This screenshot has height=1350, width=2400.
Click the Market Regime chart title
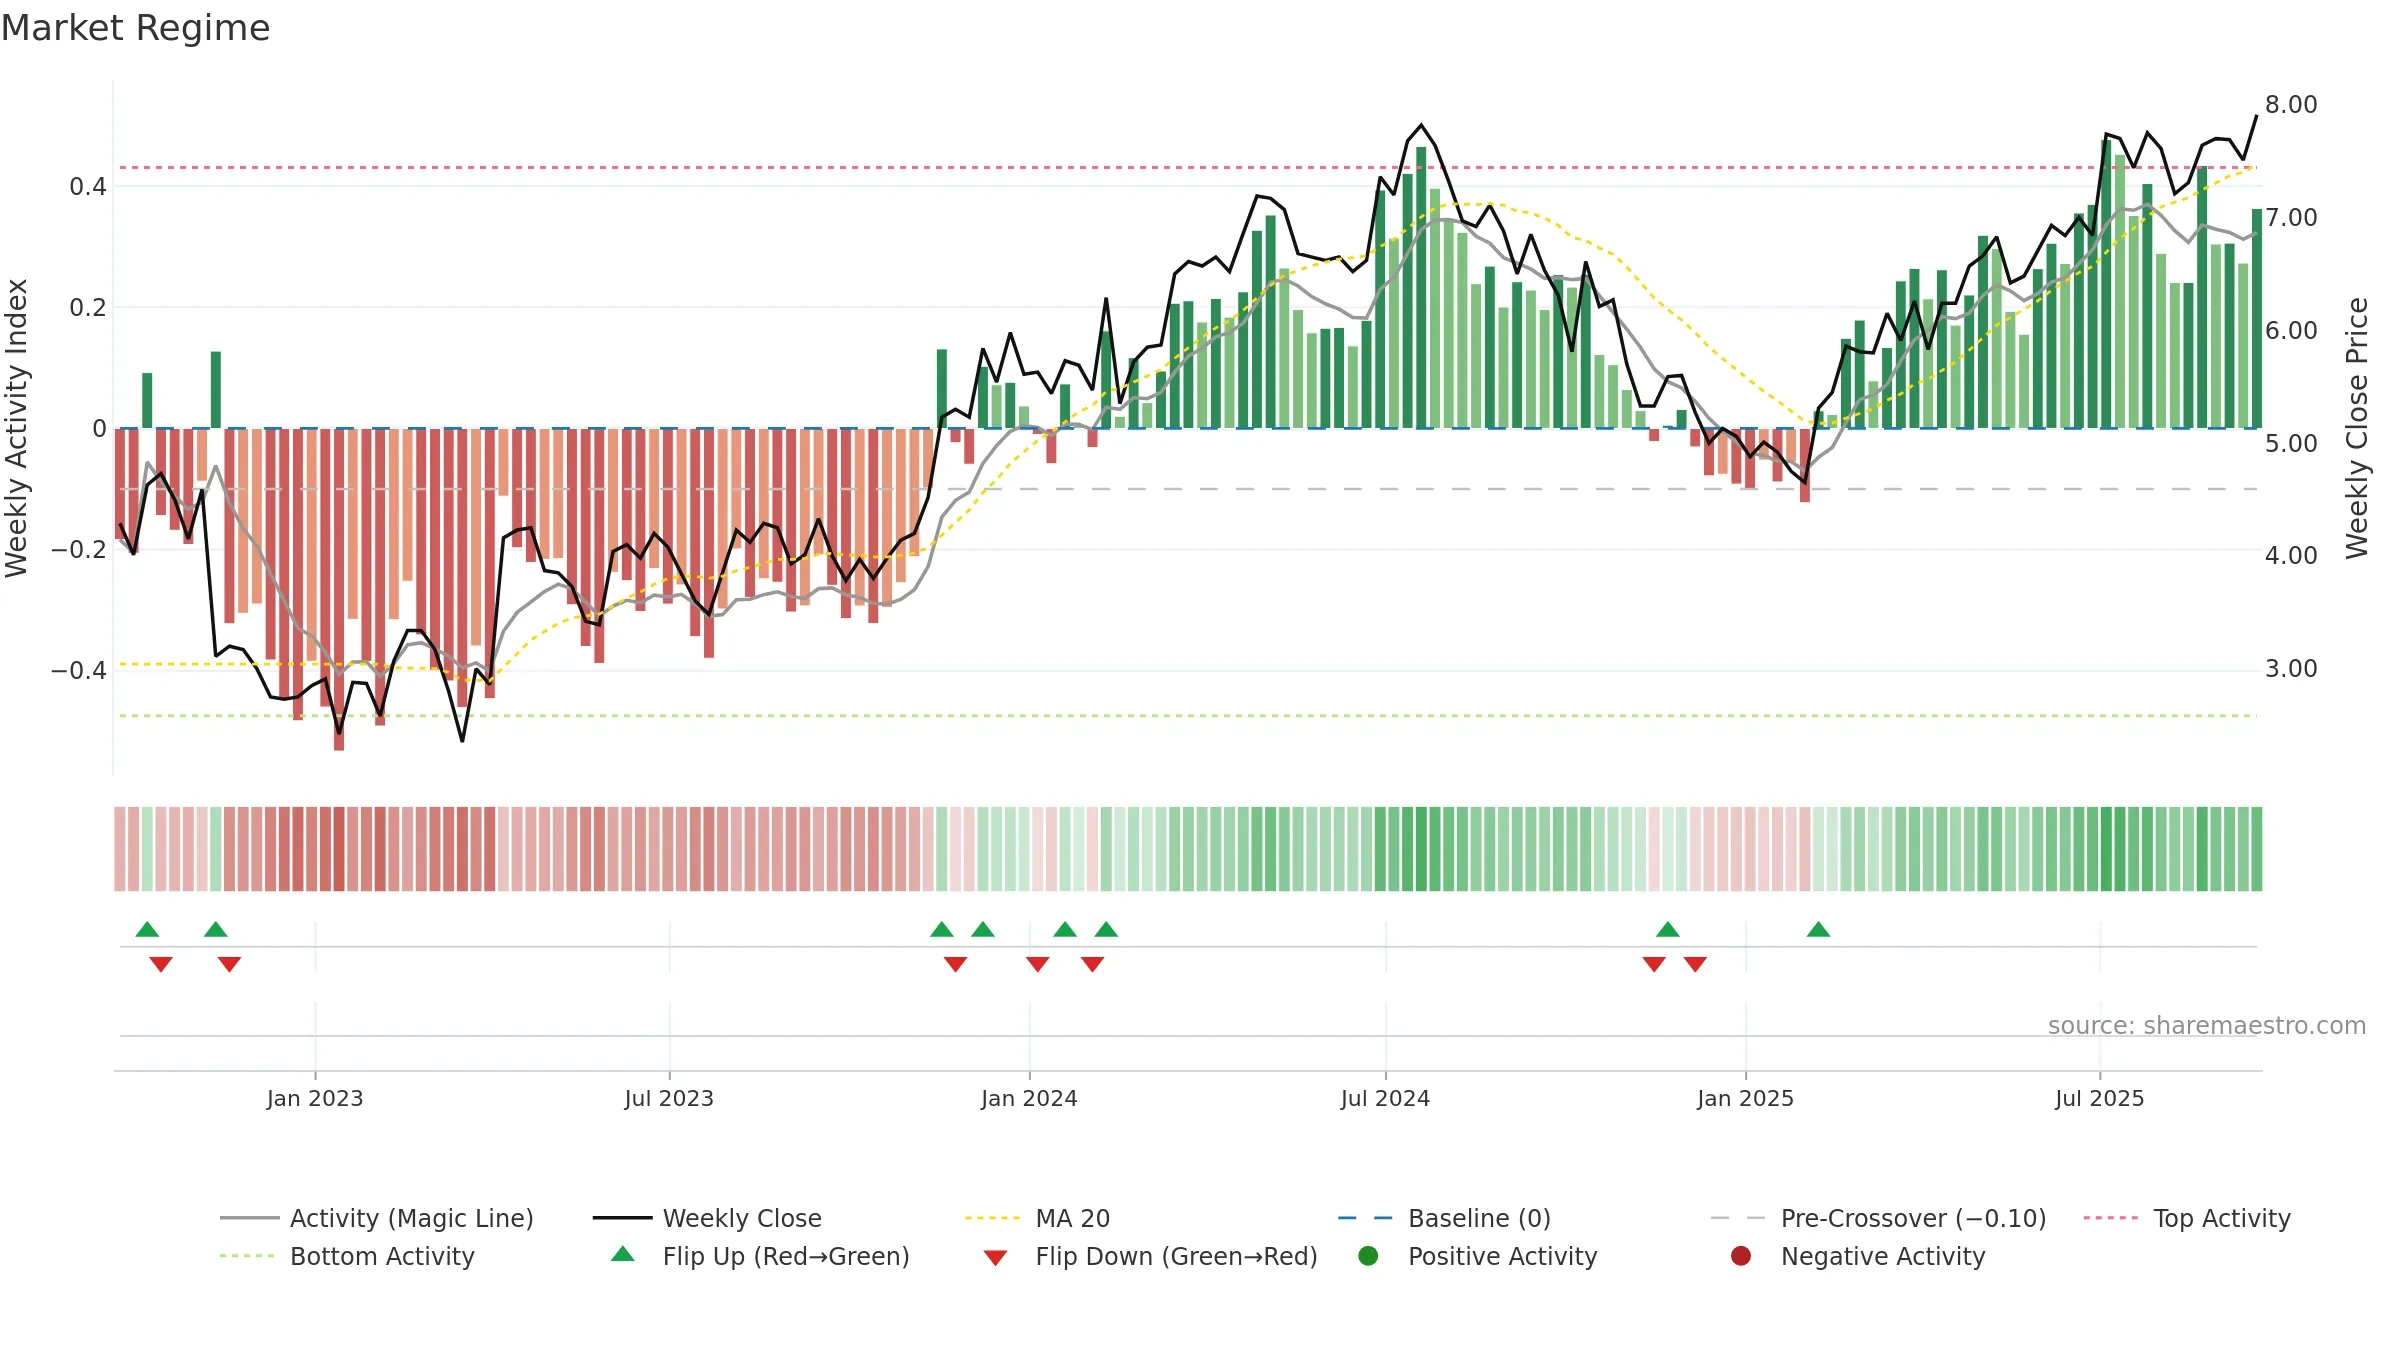136,28
